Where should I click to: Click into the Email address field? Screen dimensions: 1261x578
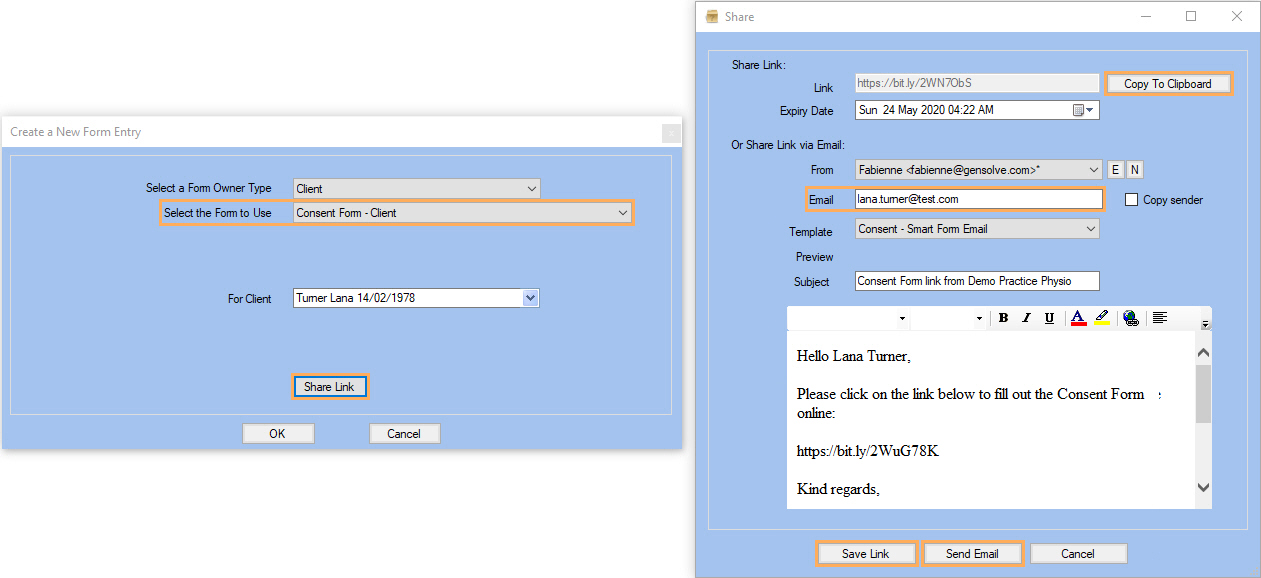tap(977, 200)
